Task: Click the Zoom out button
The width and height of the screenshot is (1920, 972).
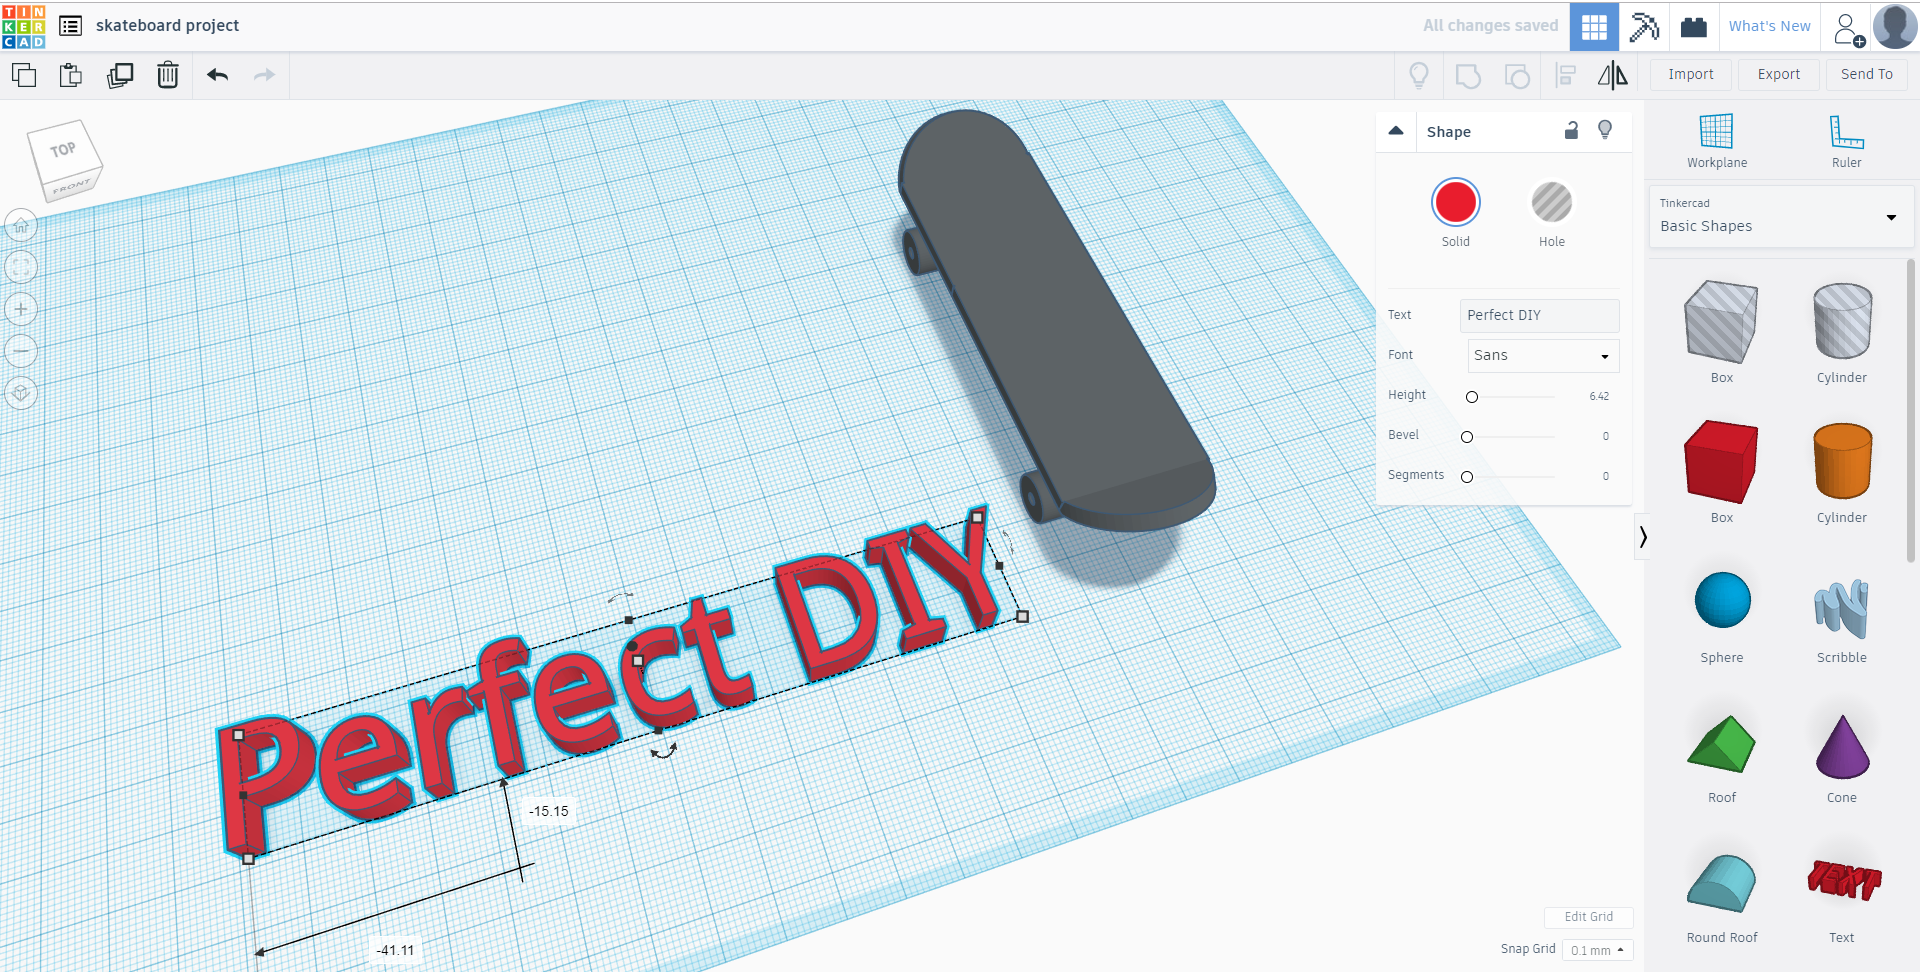Action: click(21, 351)
